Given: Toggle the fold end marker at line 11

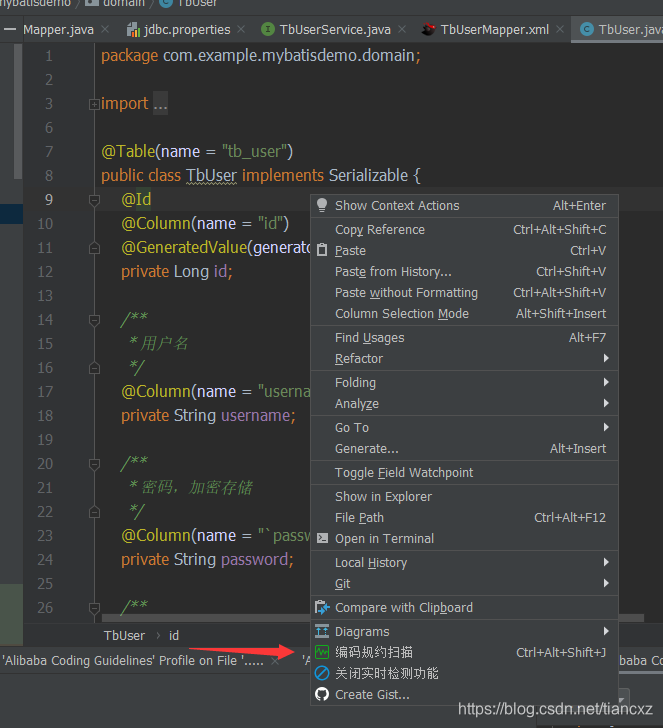Looking at the screenshot, I should tap(94, 248).
